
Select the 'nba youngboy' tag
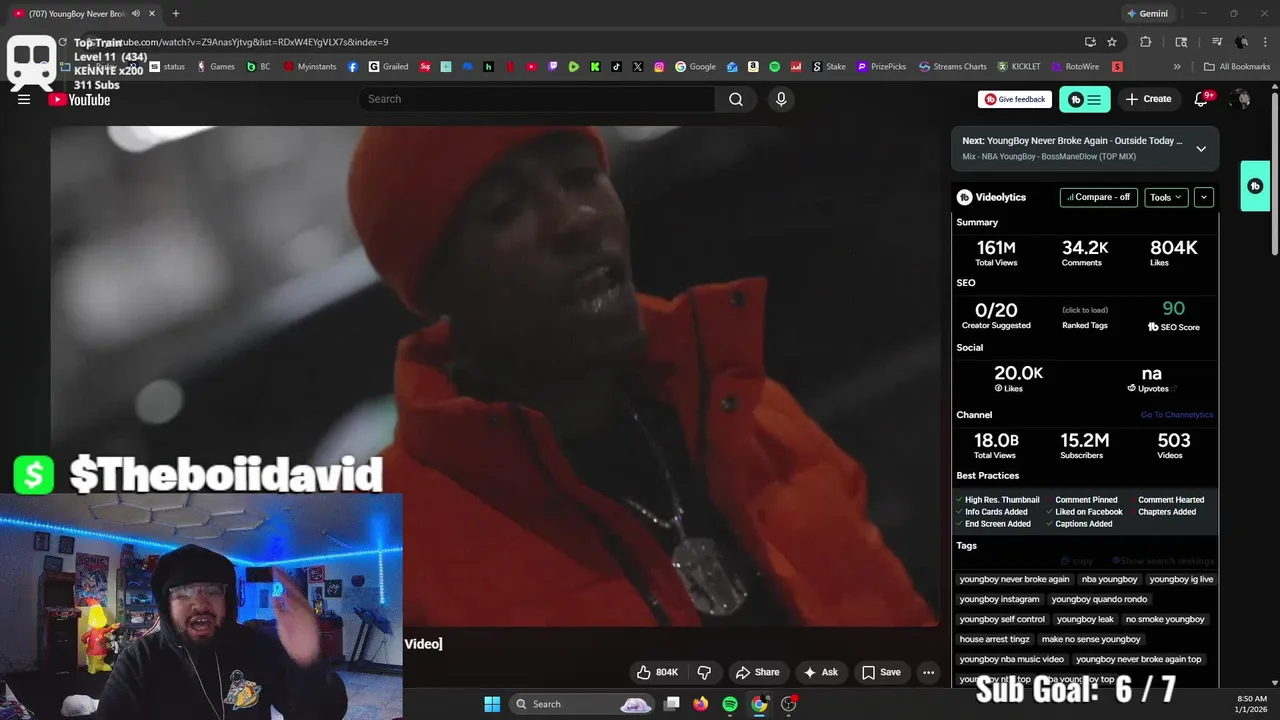click(x=1109, y=579)
